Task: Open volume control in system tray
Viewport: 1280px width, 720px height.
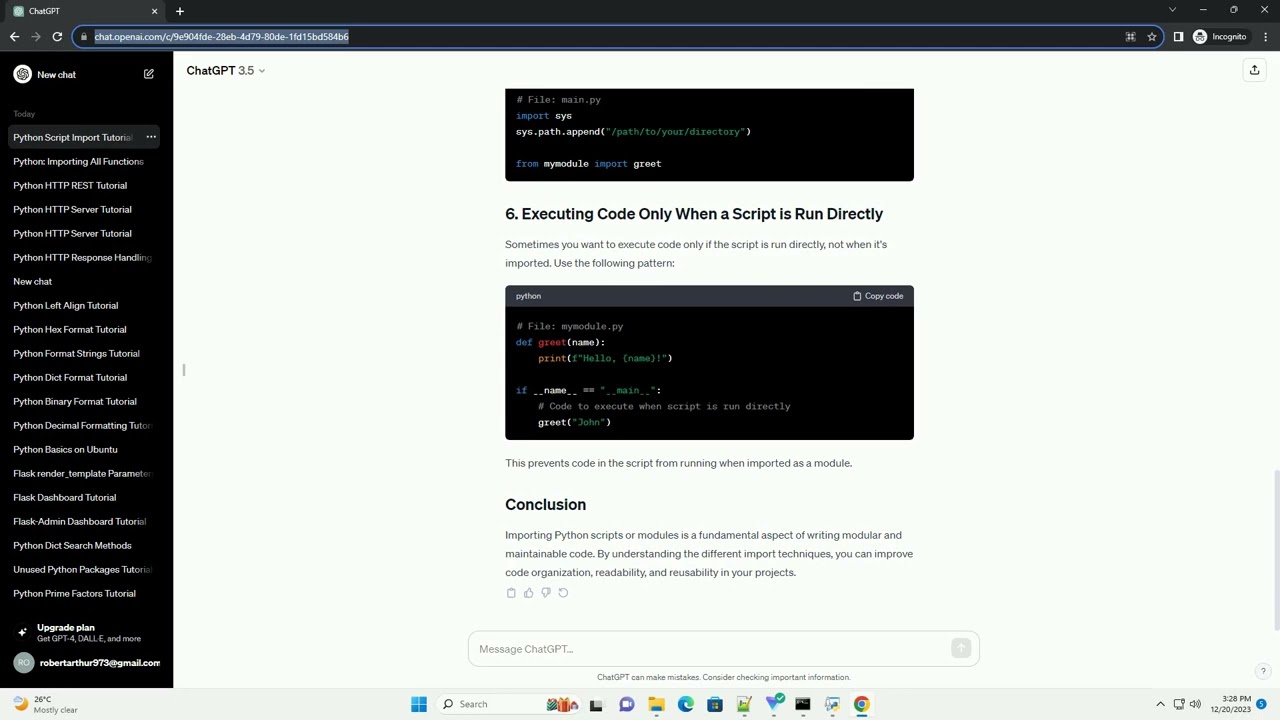Action: (x=1195, y=704)
